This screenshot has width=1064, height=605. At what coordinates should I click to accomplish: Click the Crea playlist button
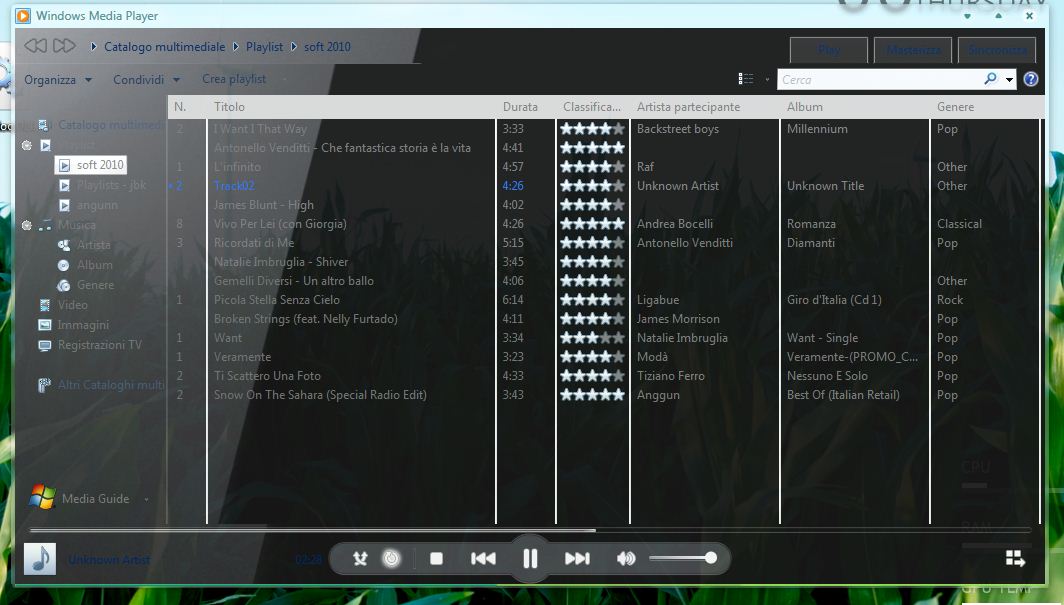pyautogui.click(x=234, y=79)
